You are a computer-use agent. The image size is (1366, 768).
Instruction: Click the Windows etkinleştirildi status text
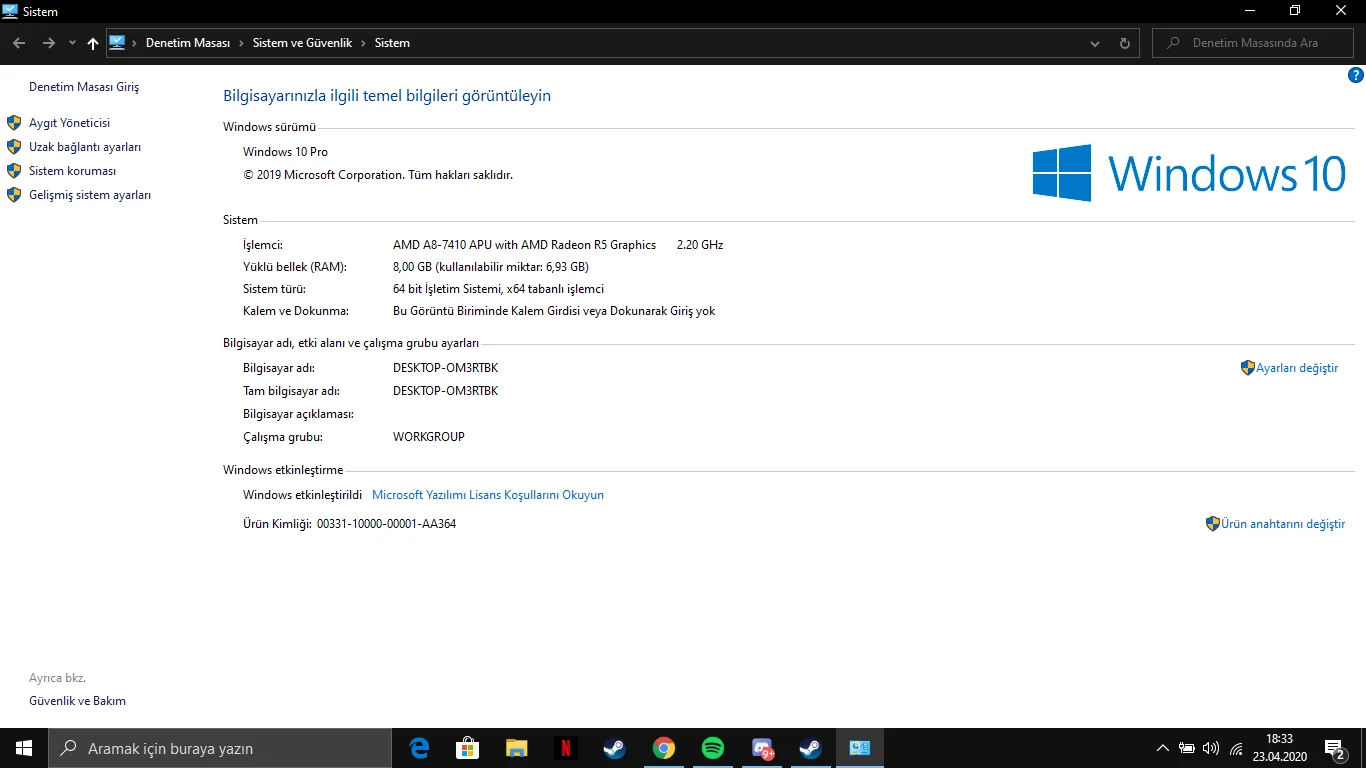coord(302,495)
